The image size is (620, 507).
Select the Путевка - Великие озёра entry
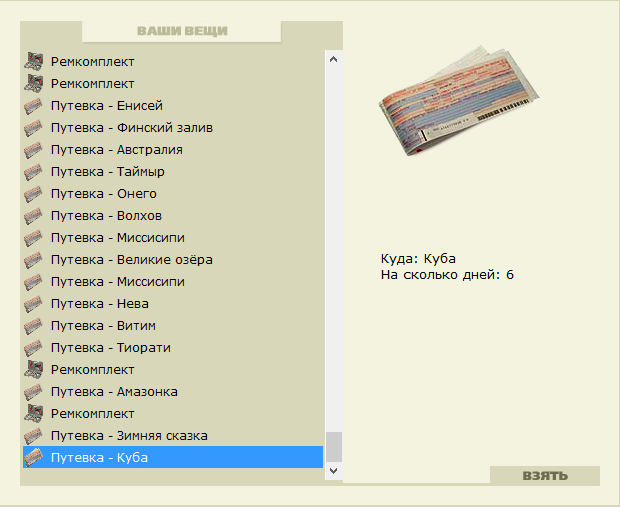[173, 259]
